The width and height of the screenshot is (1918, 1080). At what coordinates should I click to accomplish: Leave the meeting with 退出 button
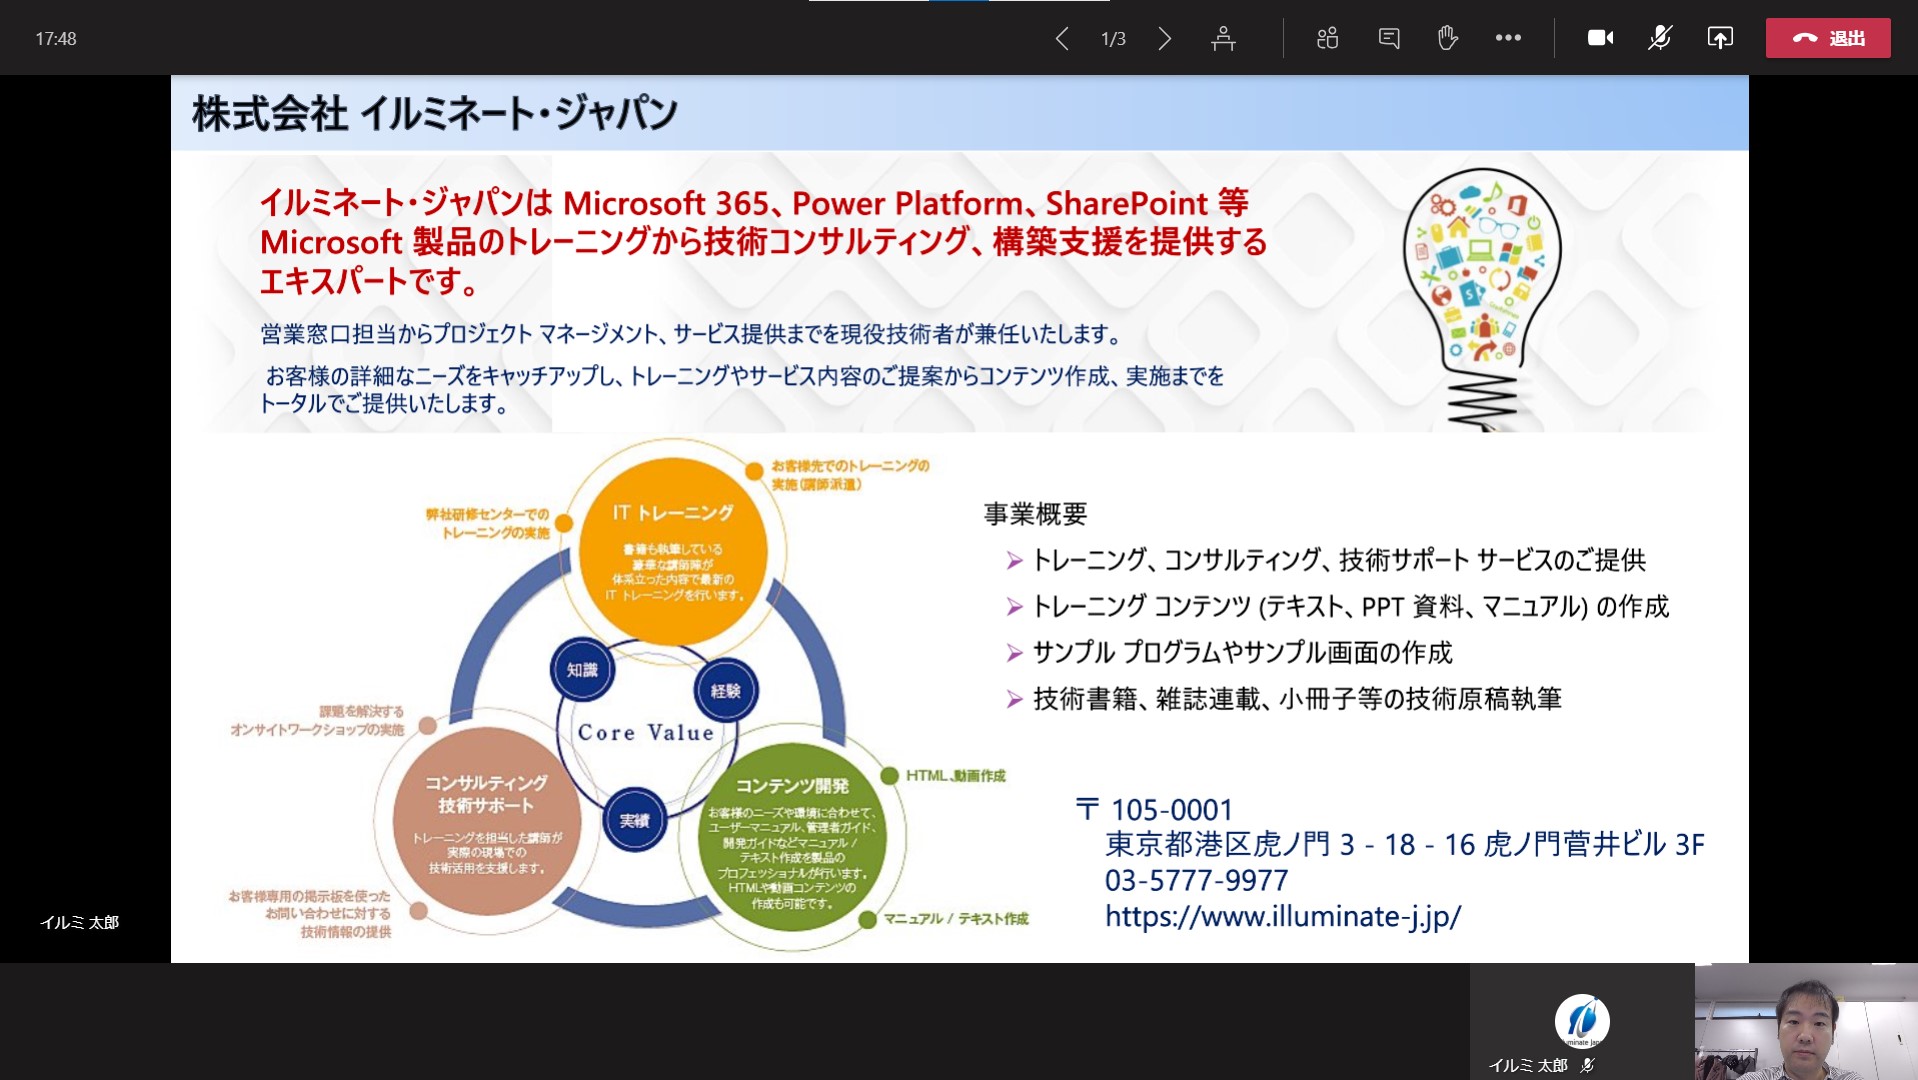click(1828, 38)
